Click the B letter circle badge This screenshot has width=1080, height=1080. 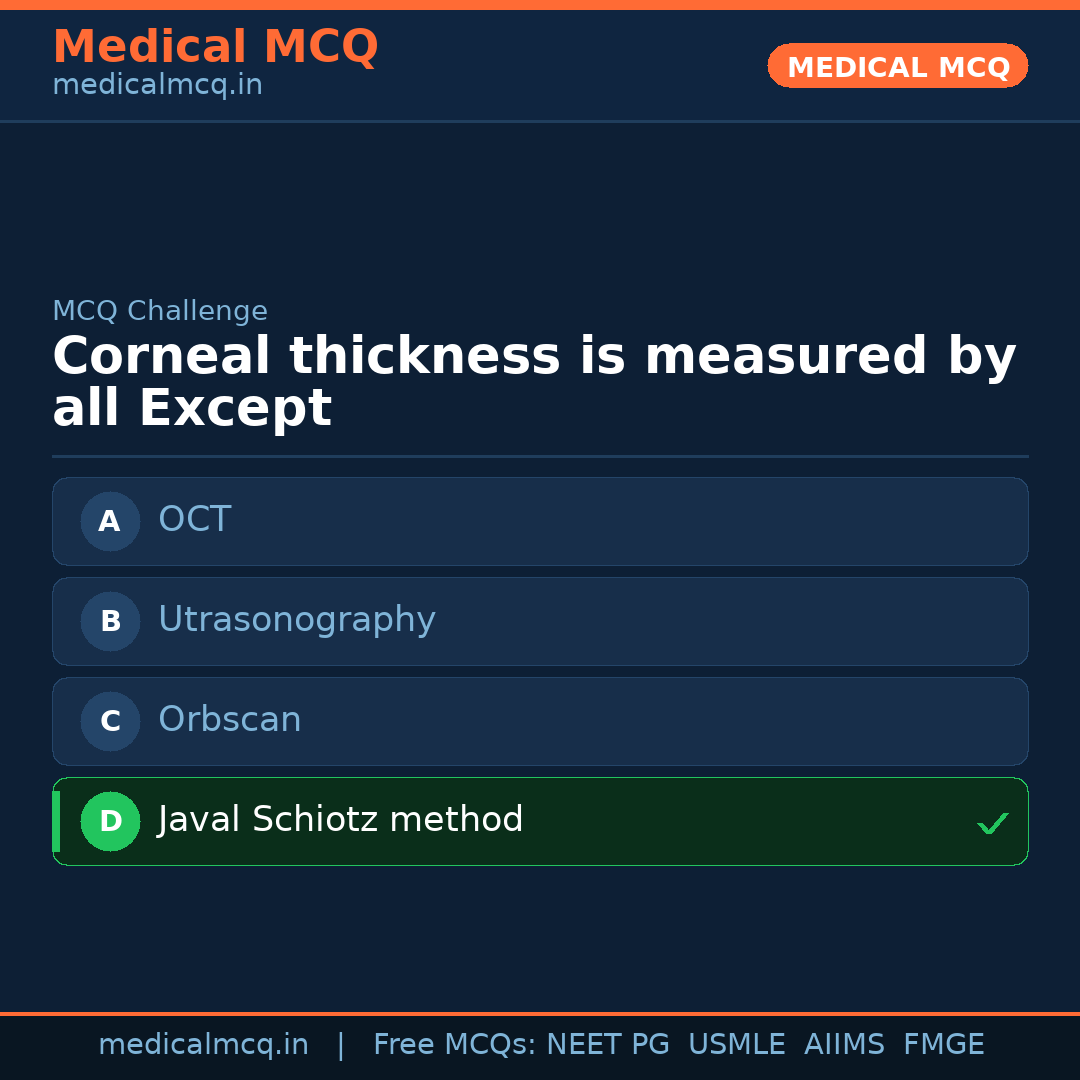click(x=110, y=621)
